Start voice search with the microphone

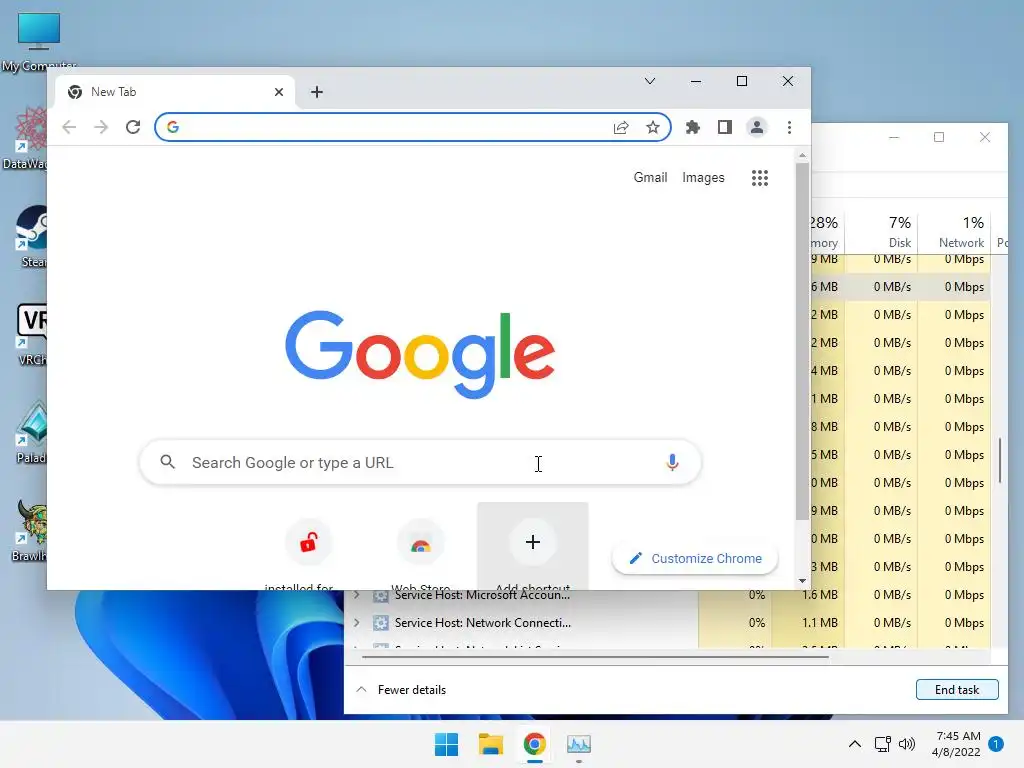click(x=672, y=462)
